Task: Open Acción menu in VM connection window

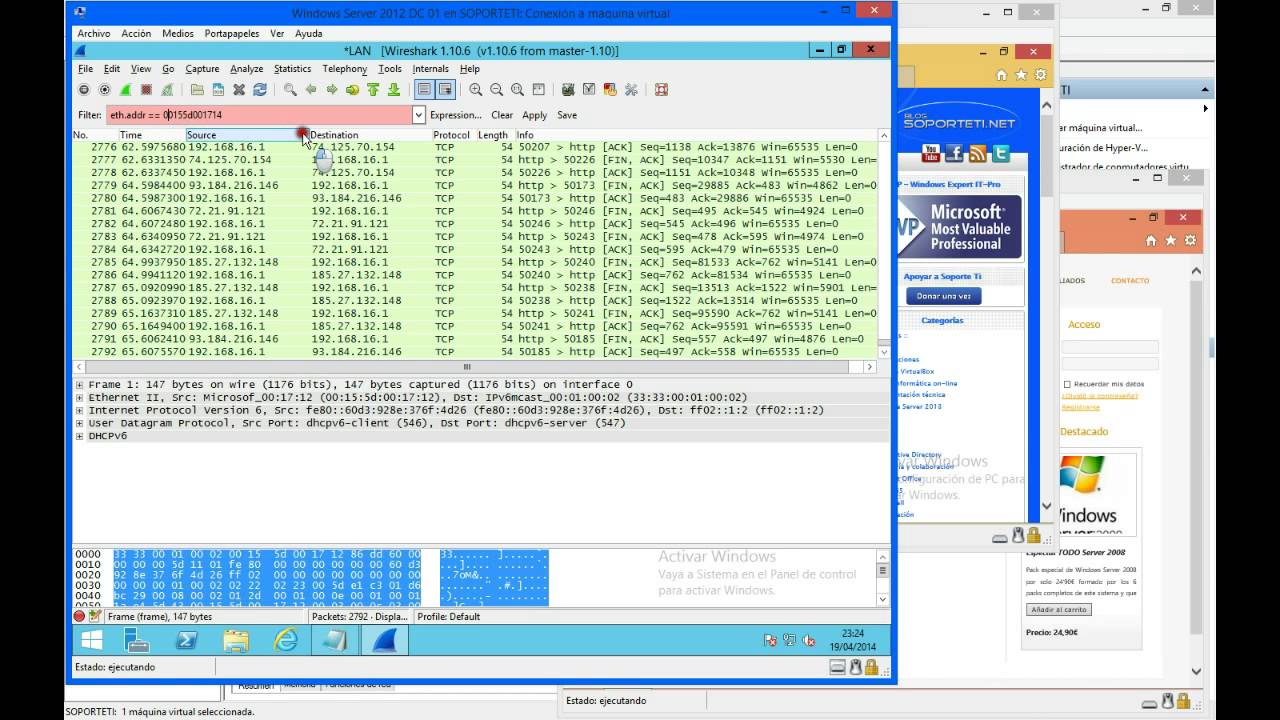Action: 136,33
